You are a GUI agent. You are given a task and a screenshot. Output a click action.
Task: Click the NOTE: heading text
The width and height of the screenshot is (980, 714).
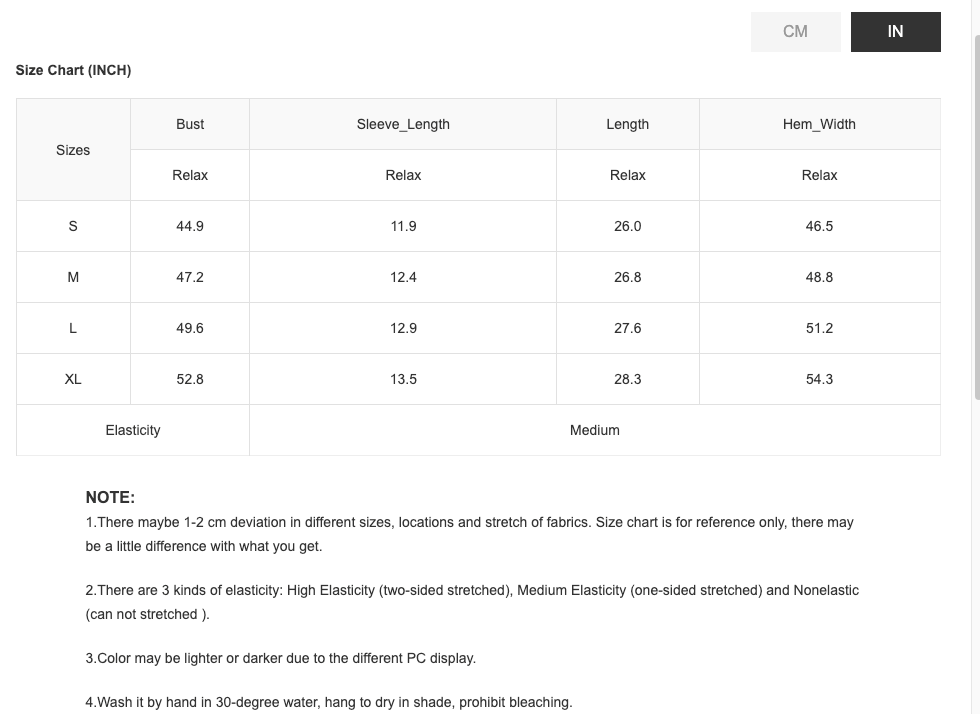110,497
